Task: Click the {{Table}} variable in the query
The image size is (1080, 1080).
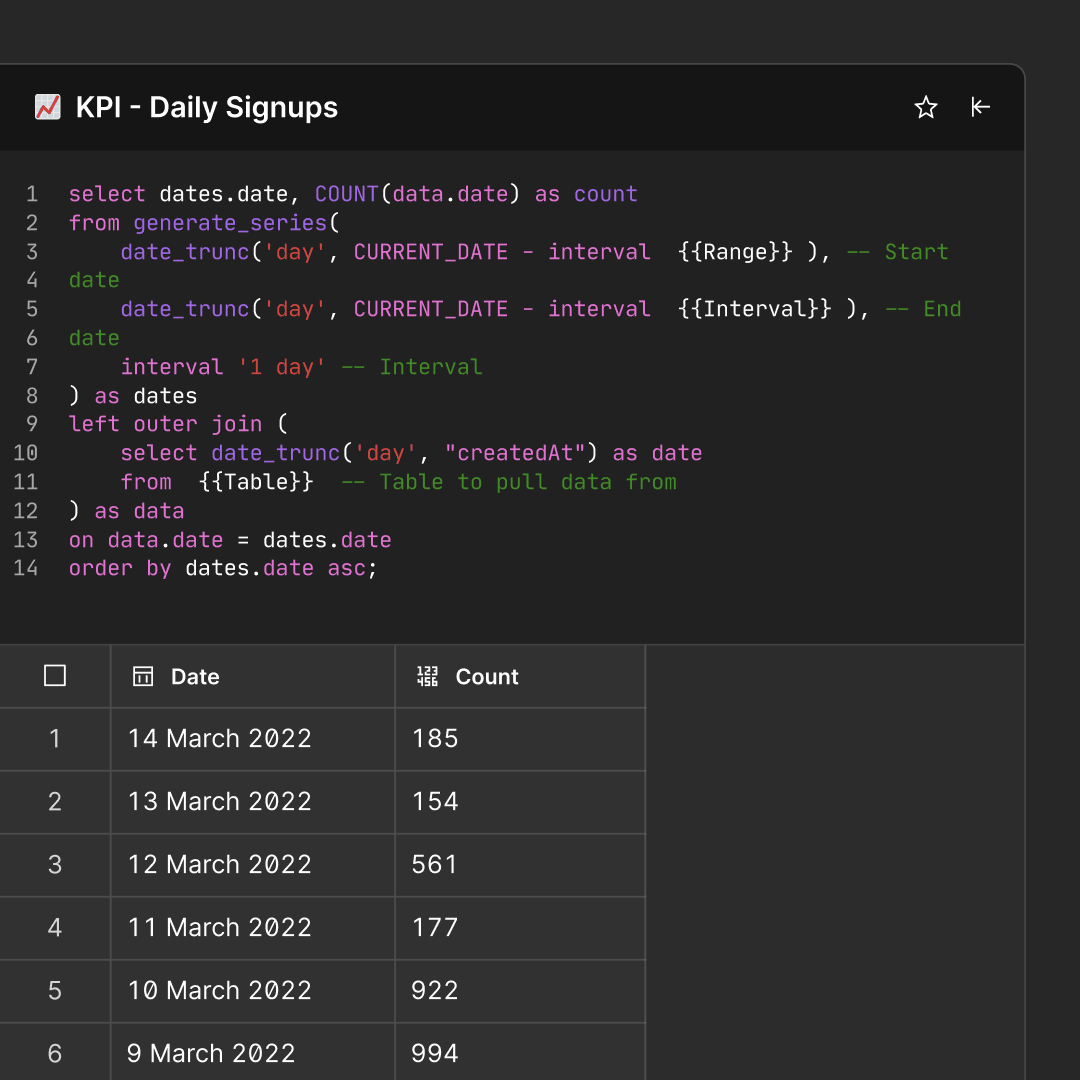Action: point(256,482)
